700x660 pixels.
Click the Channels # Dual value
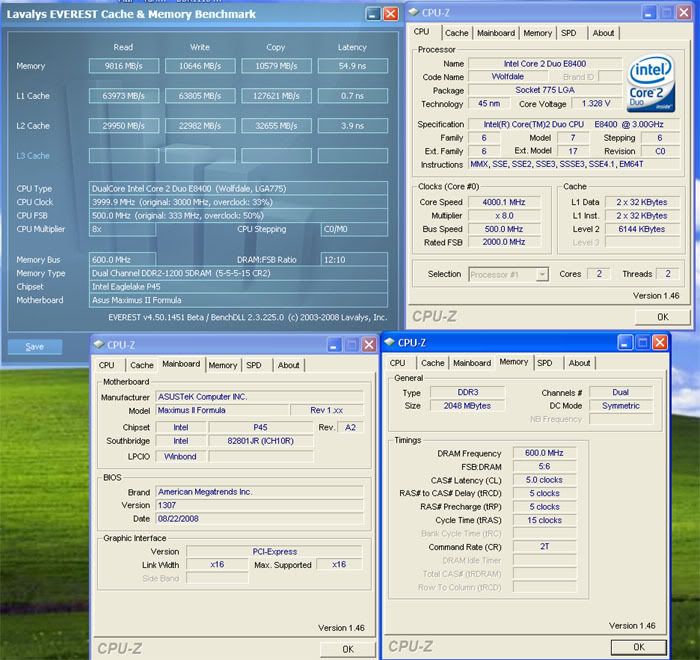(x=621, y=392)
